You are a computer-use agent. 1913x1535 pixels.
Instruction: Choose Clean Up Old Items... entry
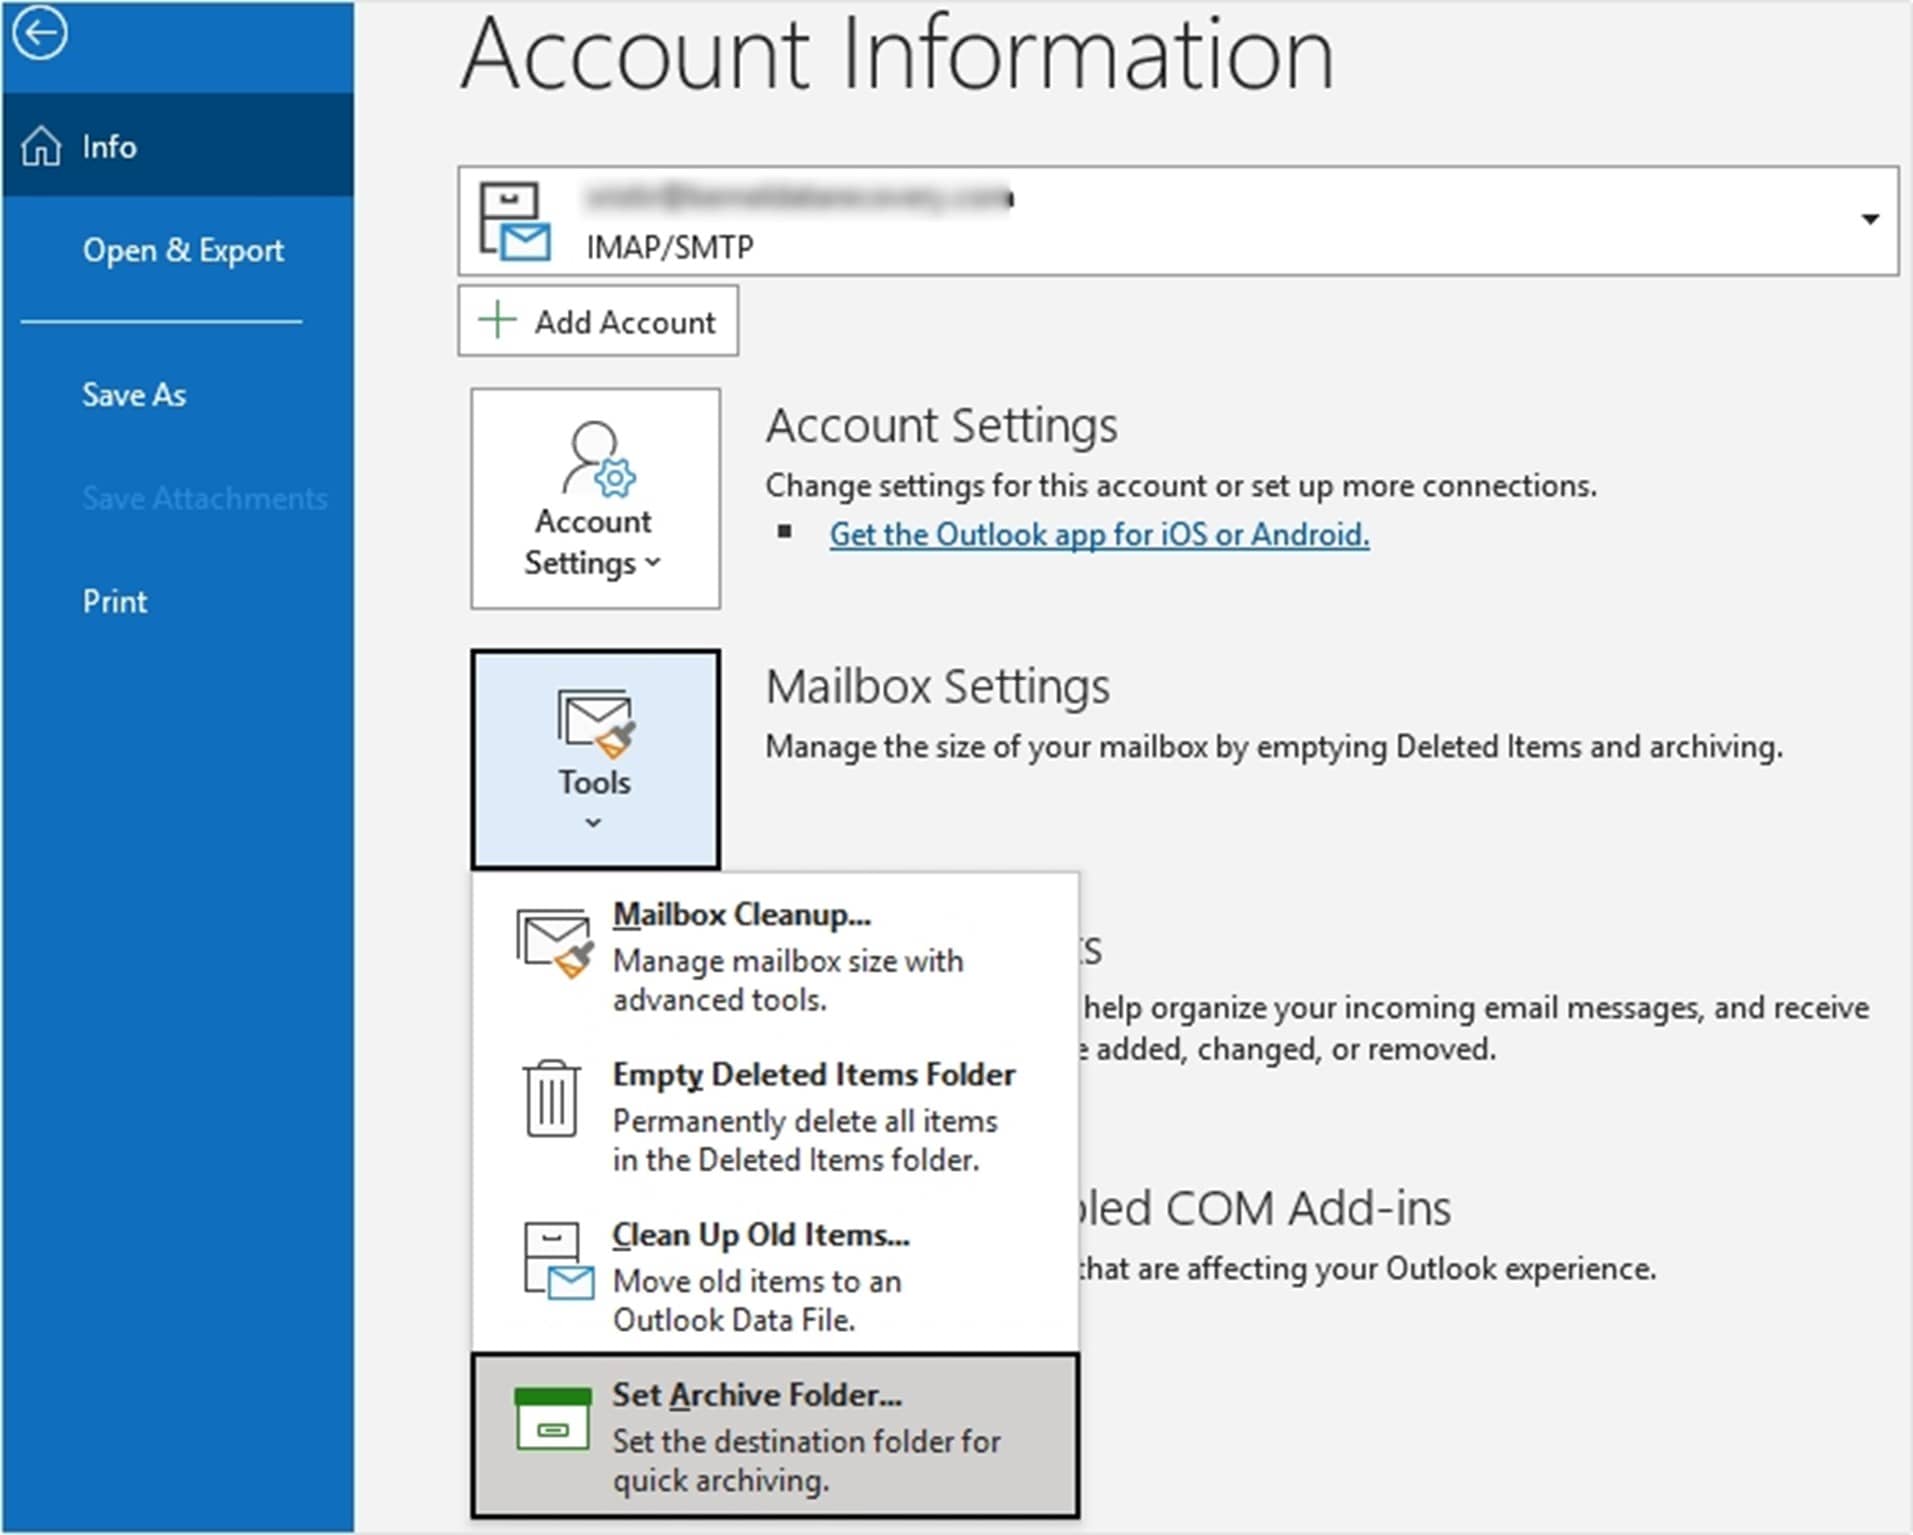(775, 1276)
